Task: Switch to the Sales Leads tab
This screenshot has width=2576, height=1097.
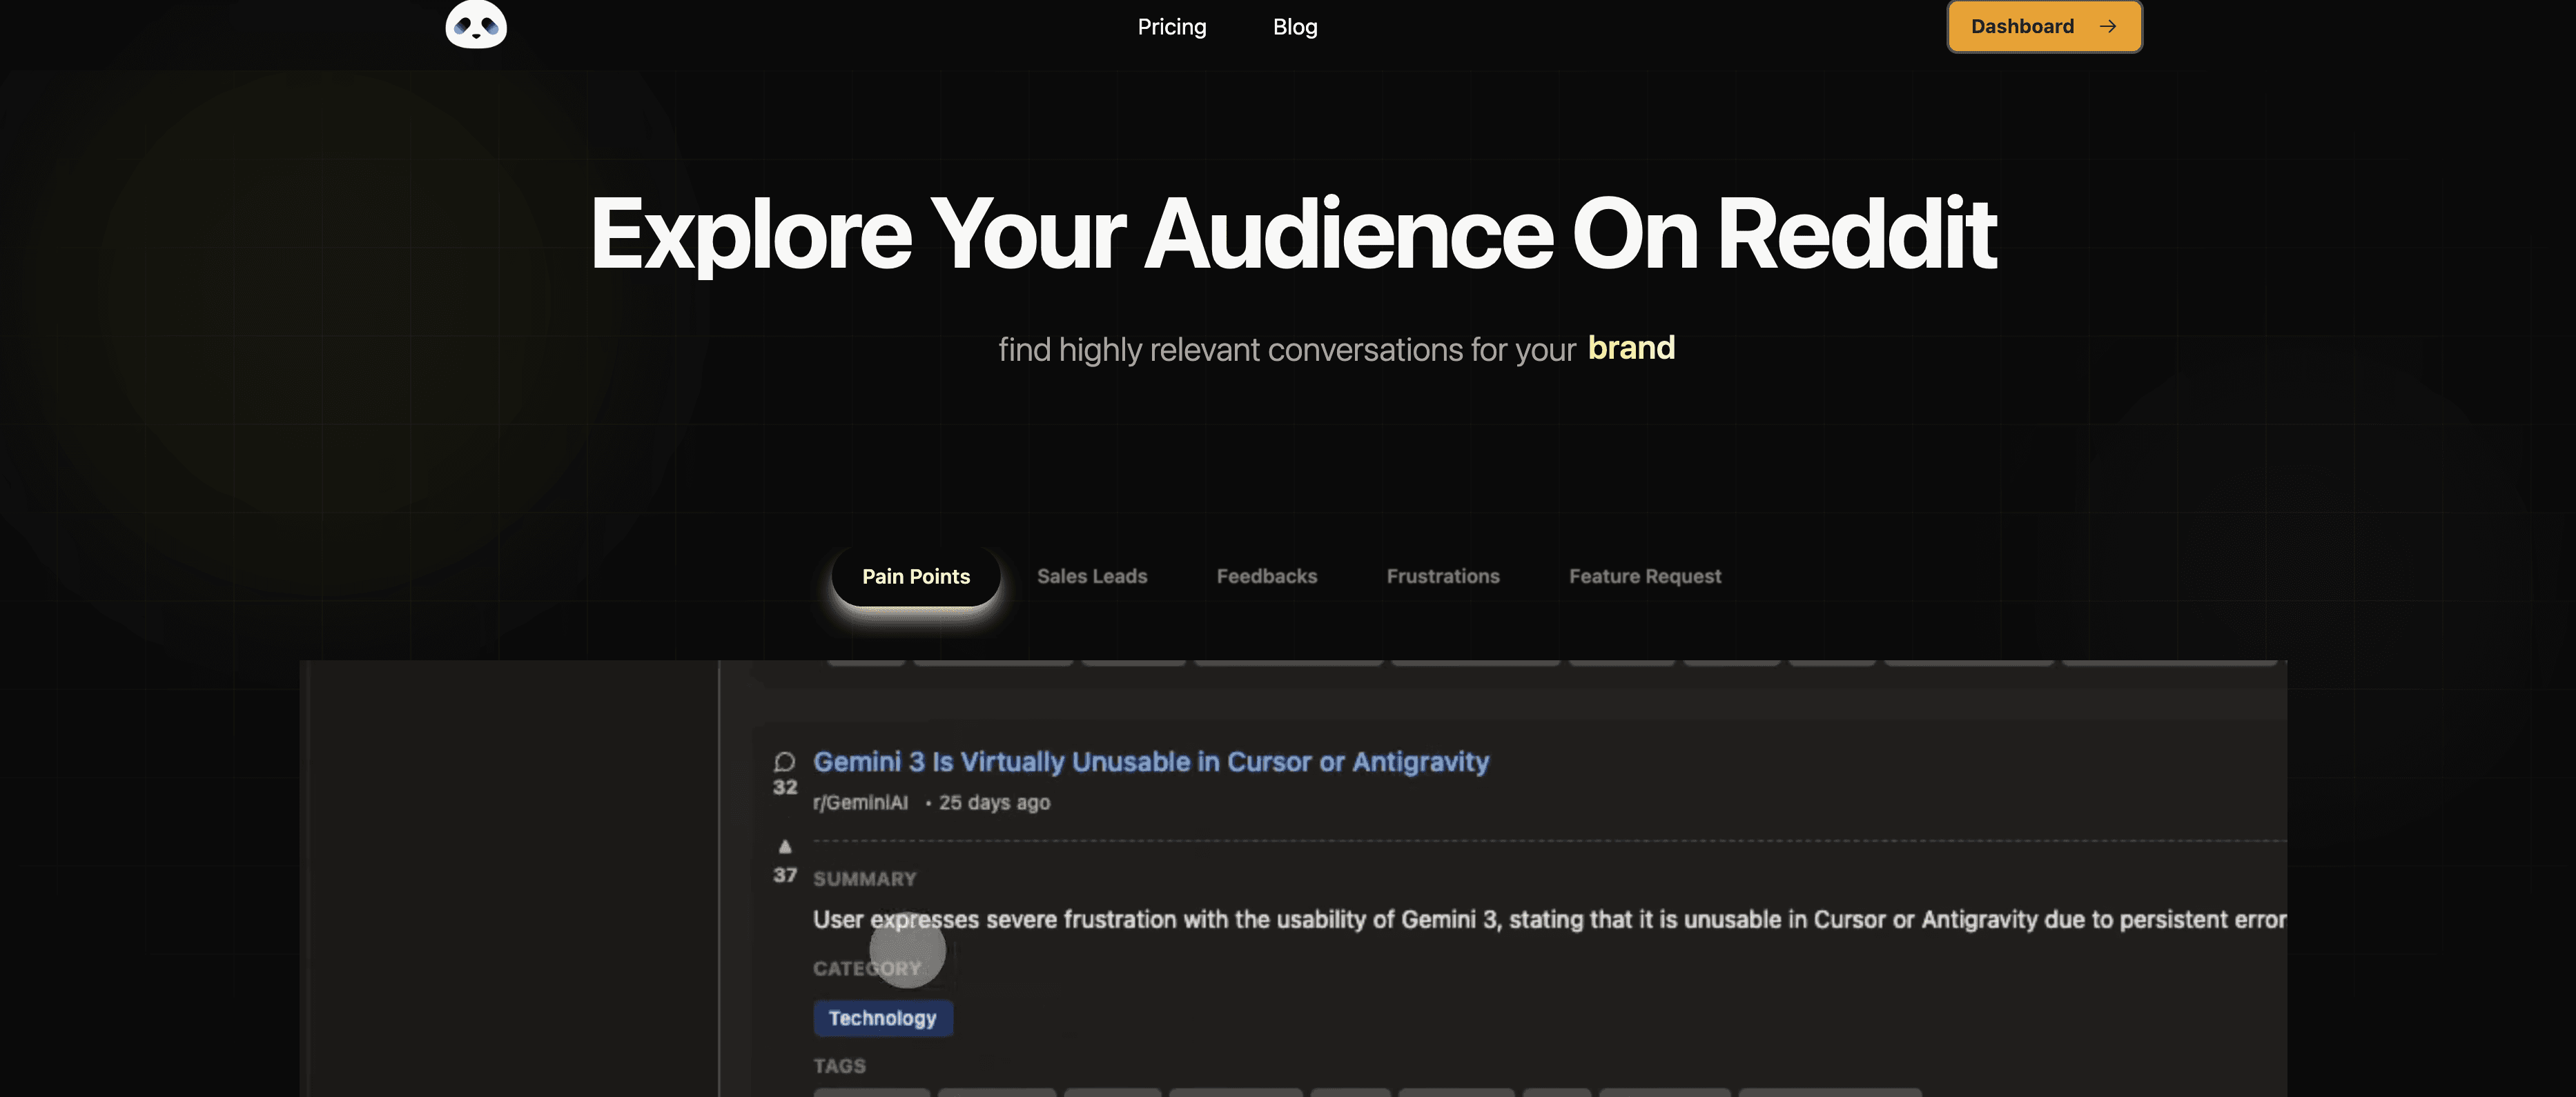Action: (1092, 577)
